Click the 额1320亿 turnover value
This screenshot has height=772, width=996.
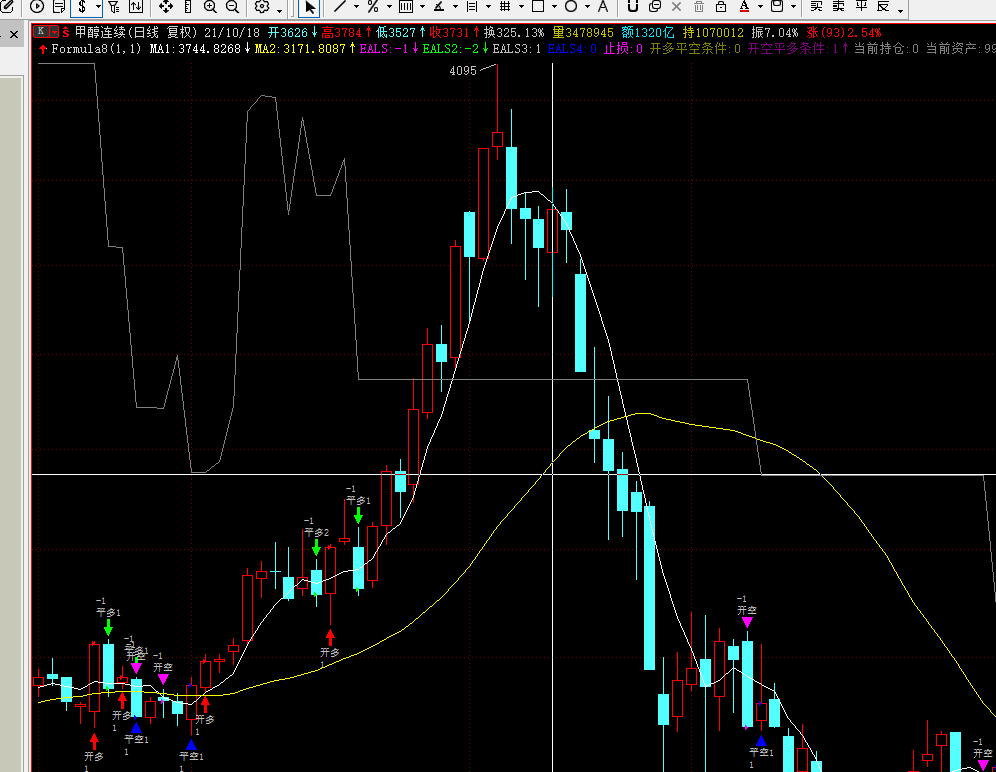pos(648,32)
